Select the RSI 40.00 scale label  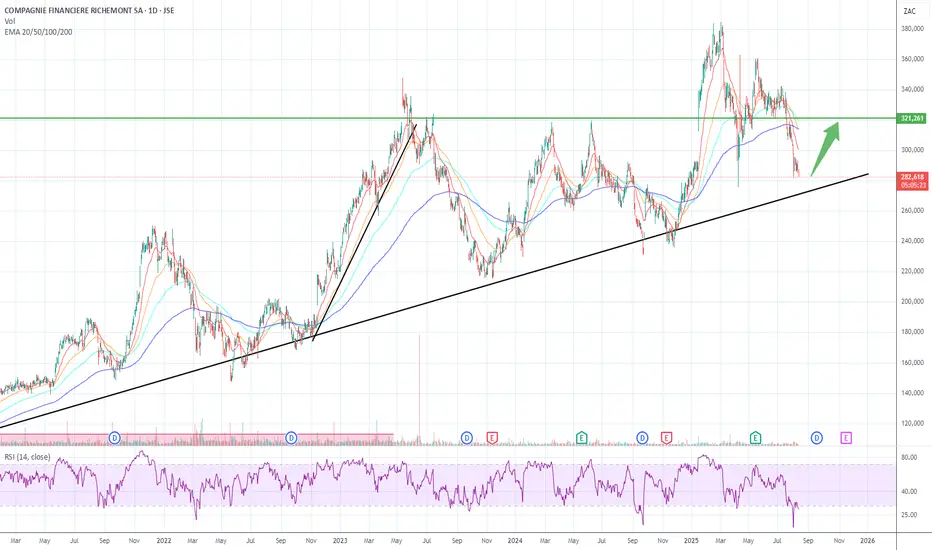(x=909, y=492)
